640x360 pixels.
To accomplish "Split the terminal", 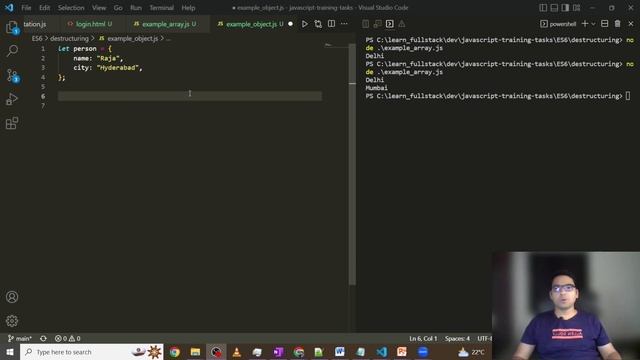I will (605, 24).
